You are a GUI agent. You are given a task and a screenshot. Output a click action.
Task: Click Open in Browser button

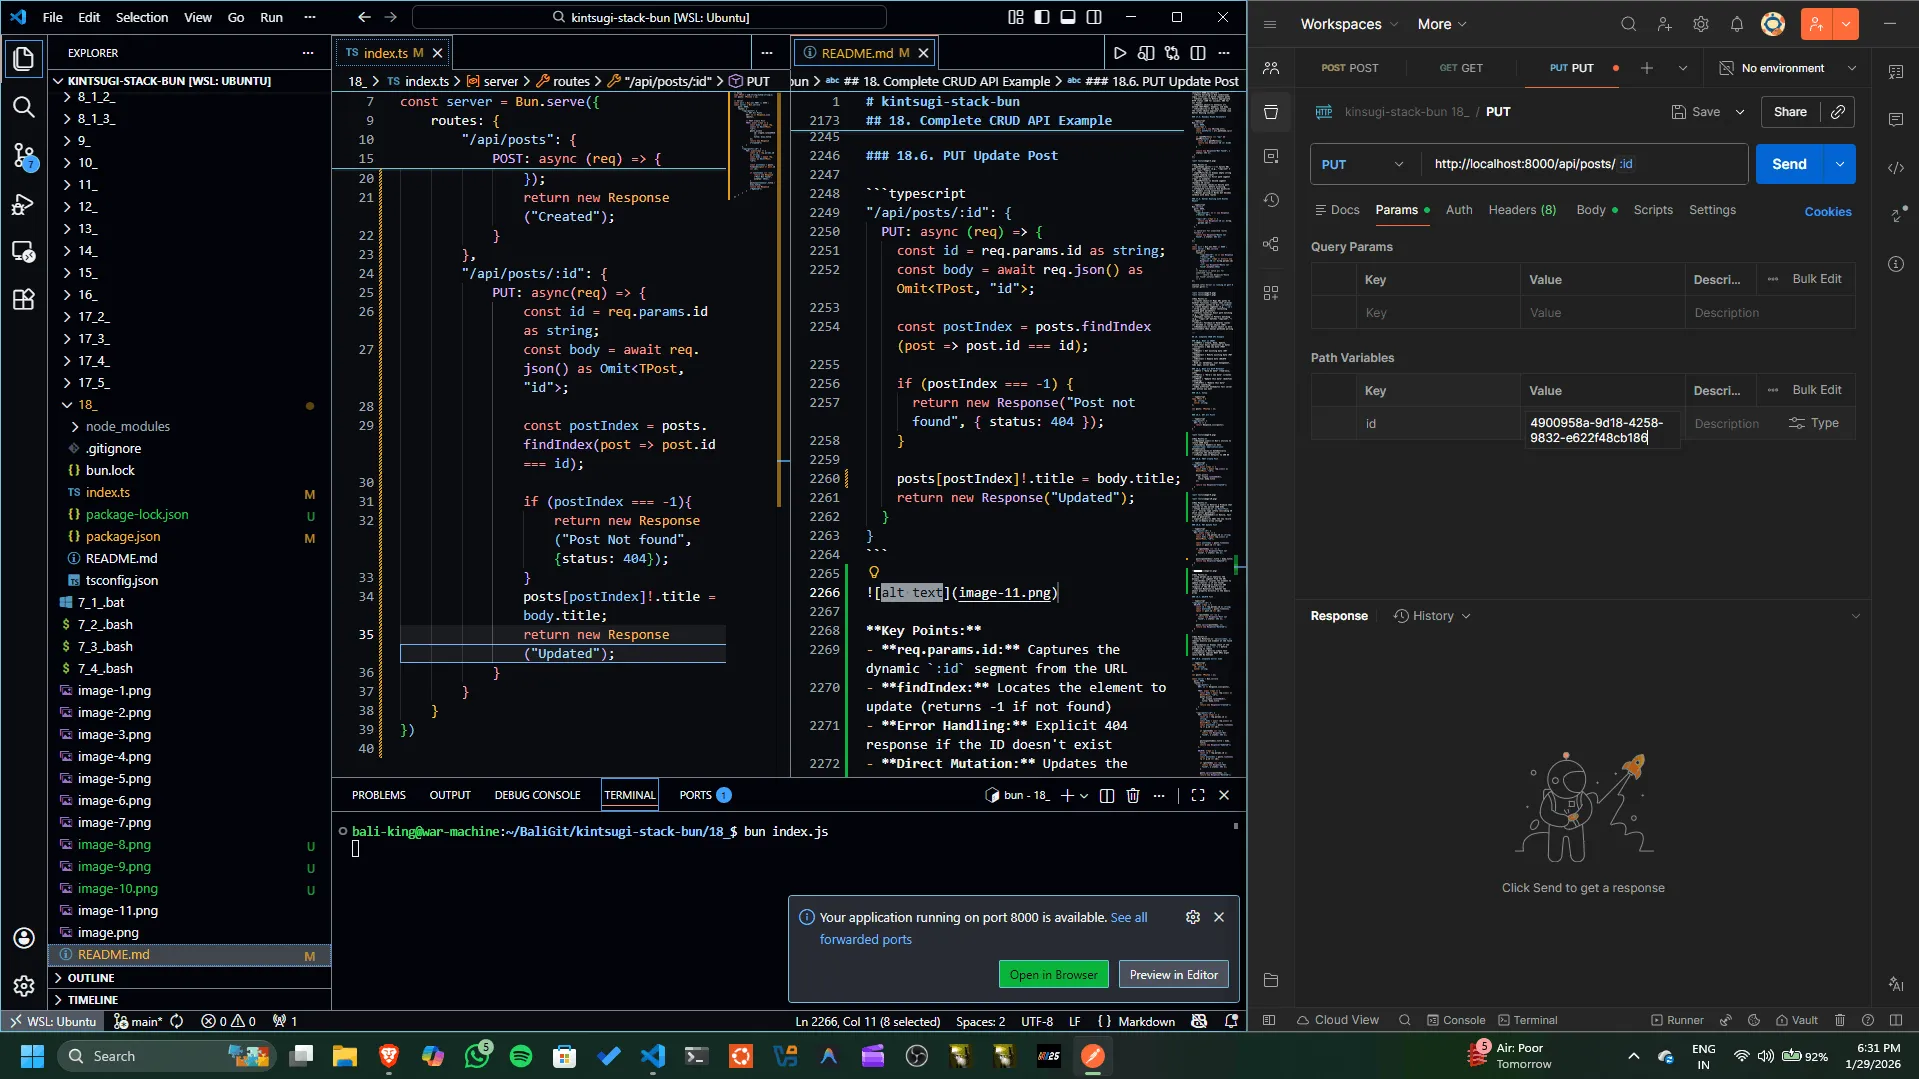[1053, 974]
